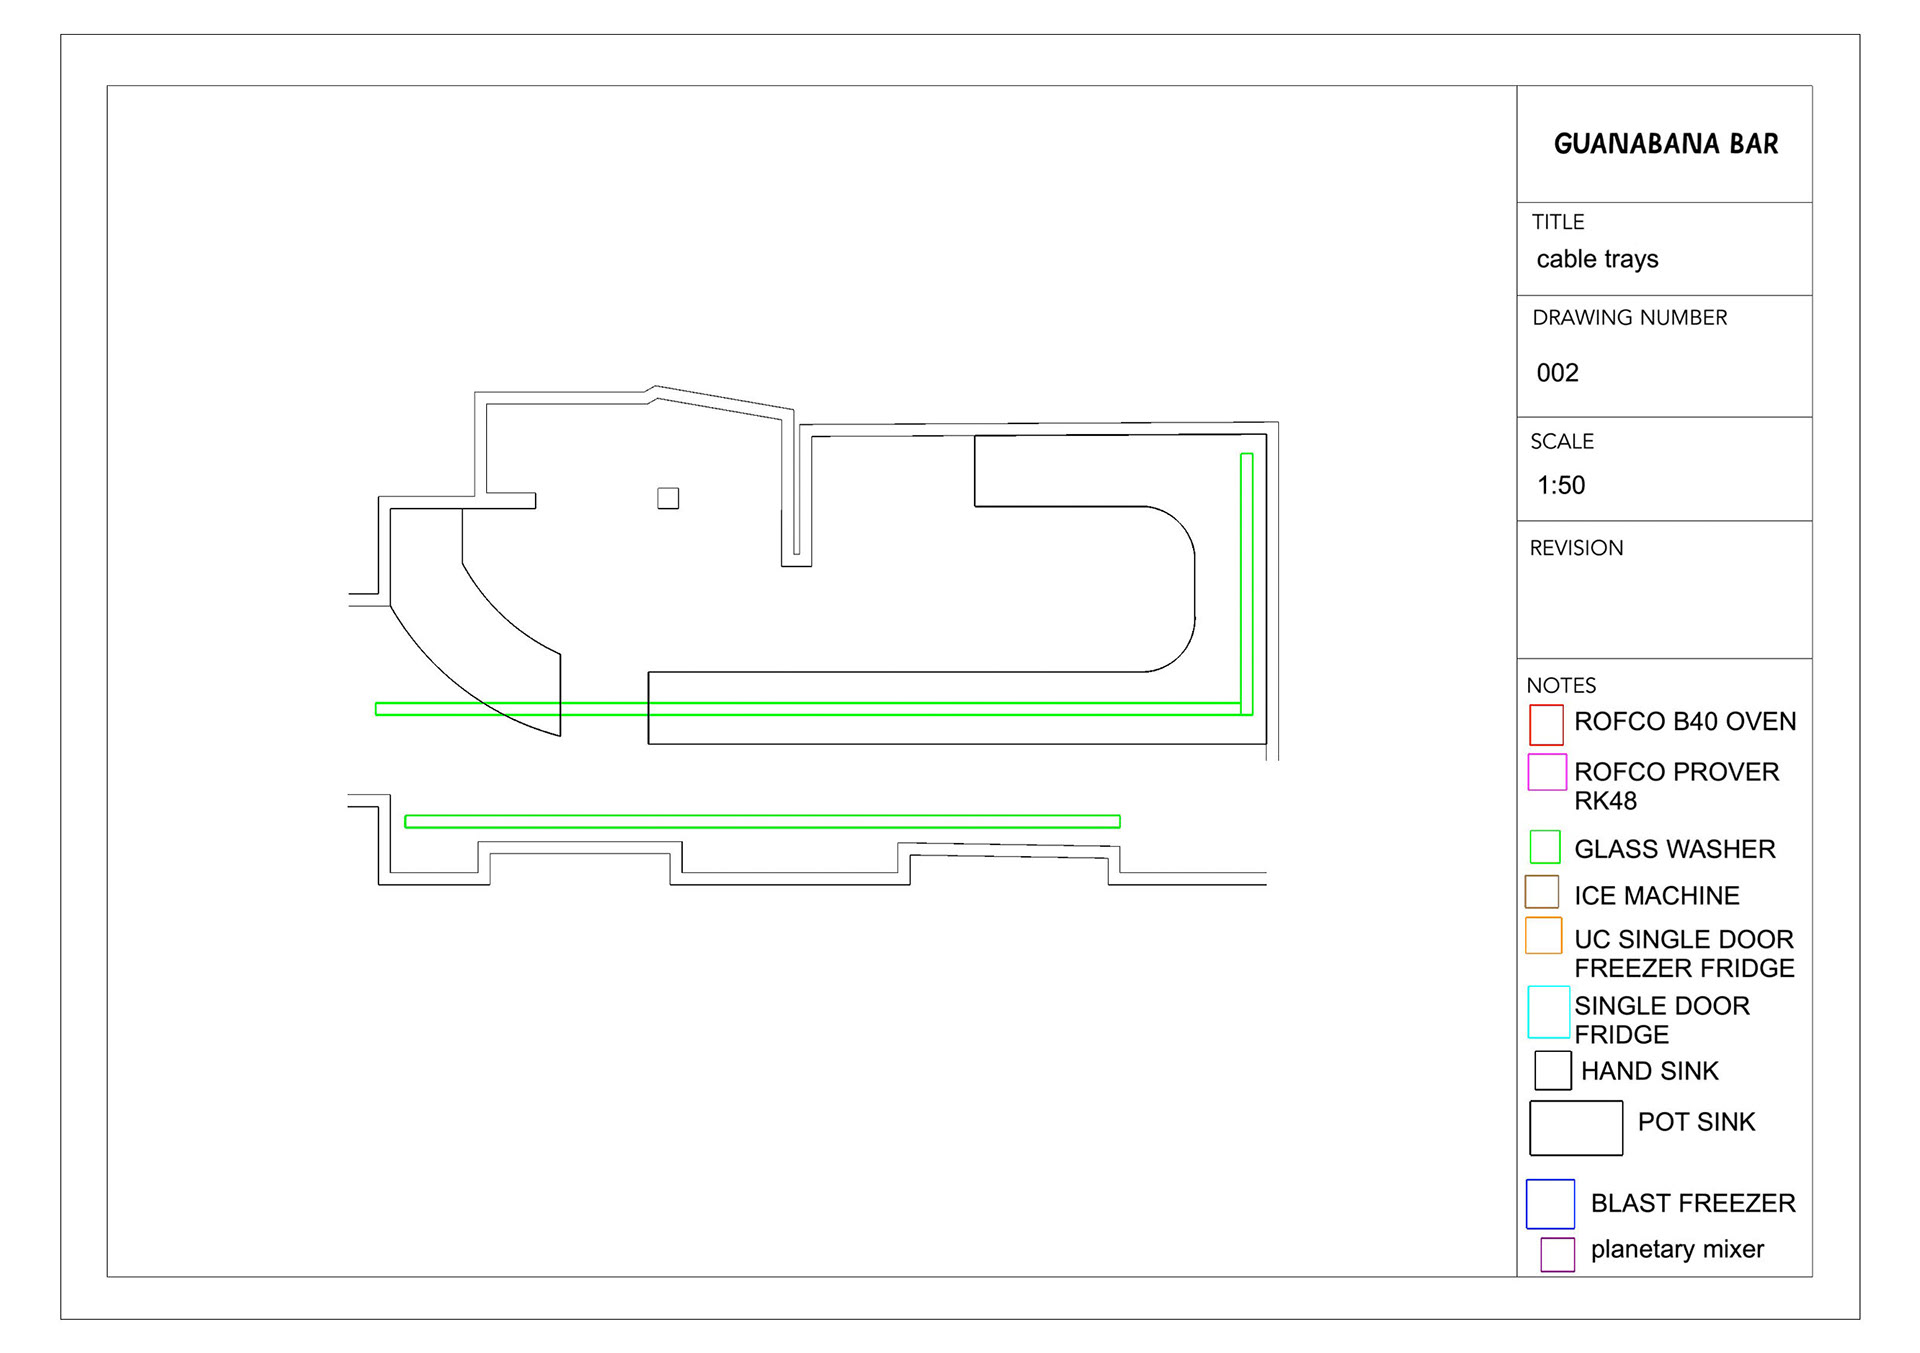The image size is (1920, 1353).
Task: Select the blue BLAST FREEZER legend box
Action: pos(1549,1204)
